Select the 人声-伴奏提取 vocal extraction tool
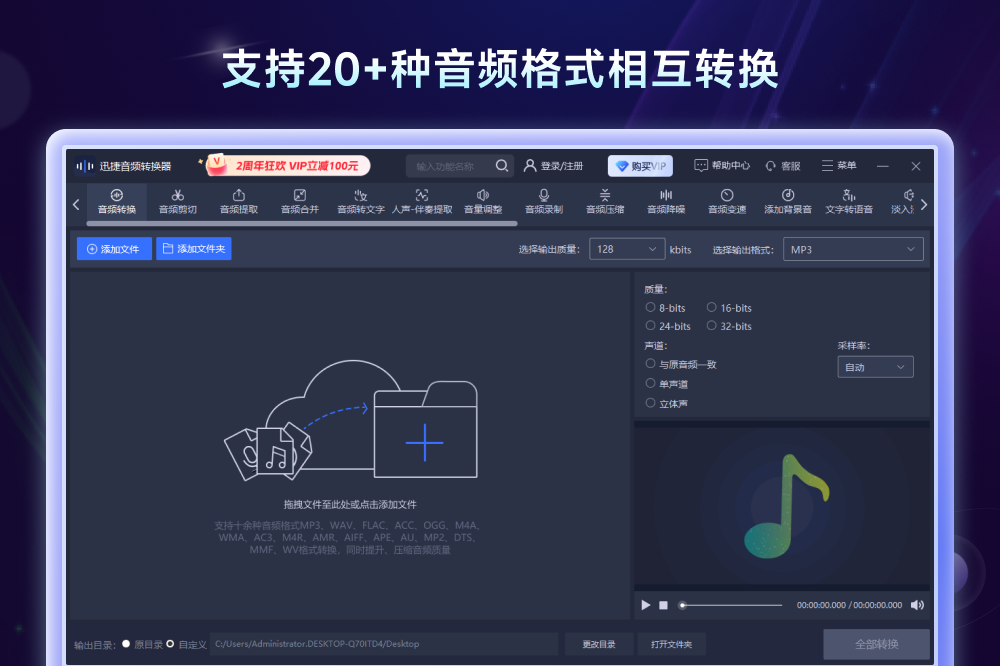1000x666 pixels. [x=422, y=202]
